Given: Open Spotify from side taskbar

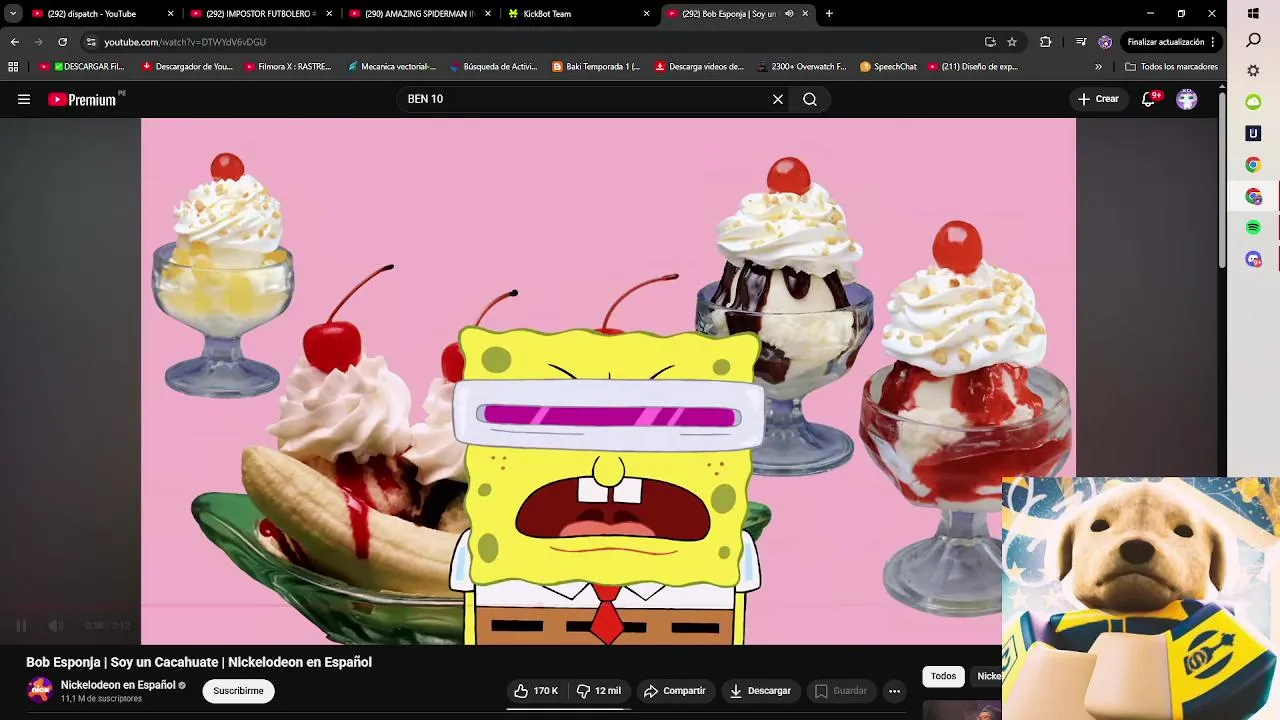Looking at the screenshot, I should [x=1253, y=228].
